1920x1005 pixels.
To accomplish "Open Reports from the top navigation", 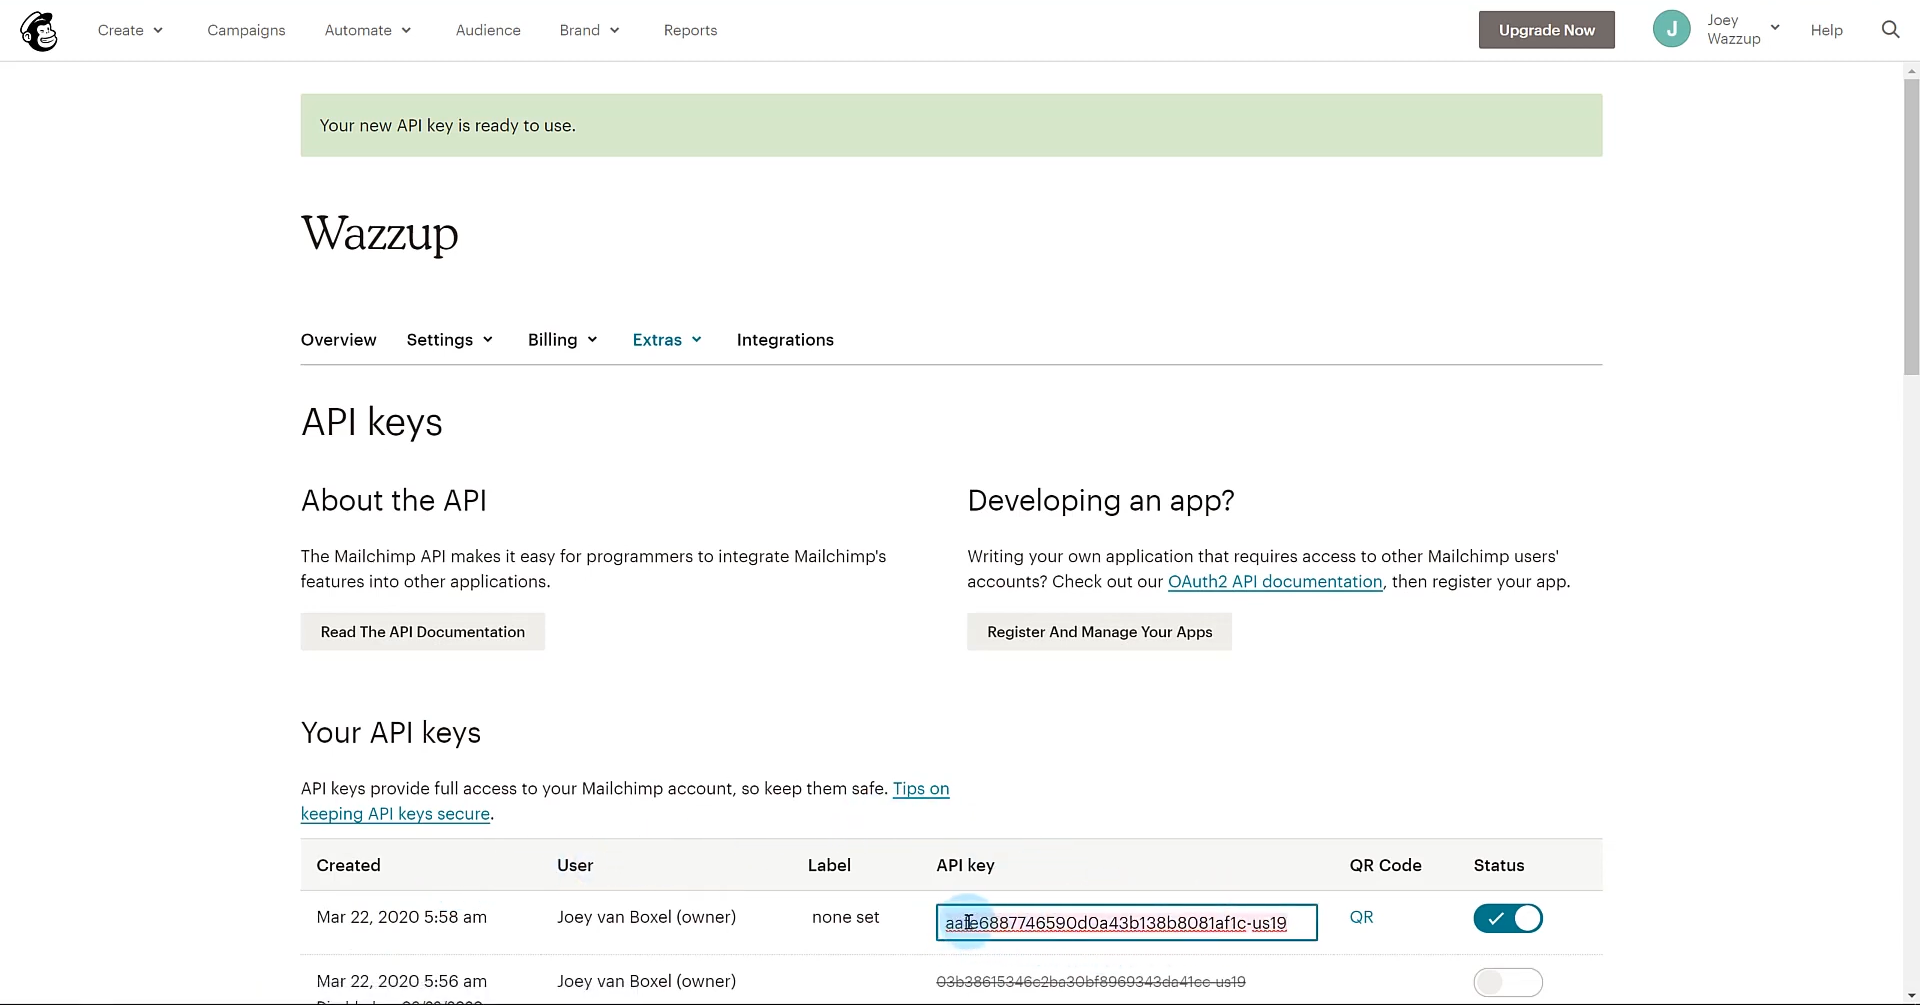I will point(690,30).
